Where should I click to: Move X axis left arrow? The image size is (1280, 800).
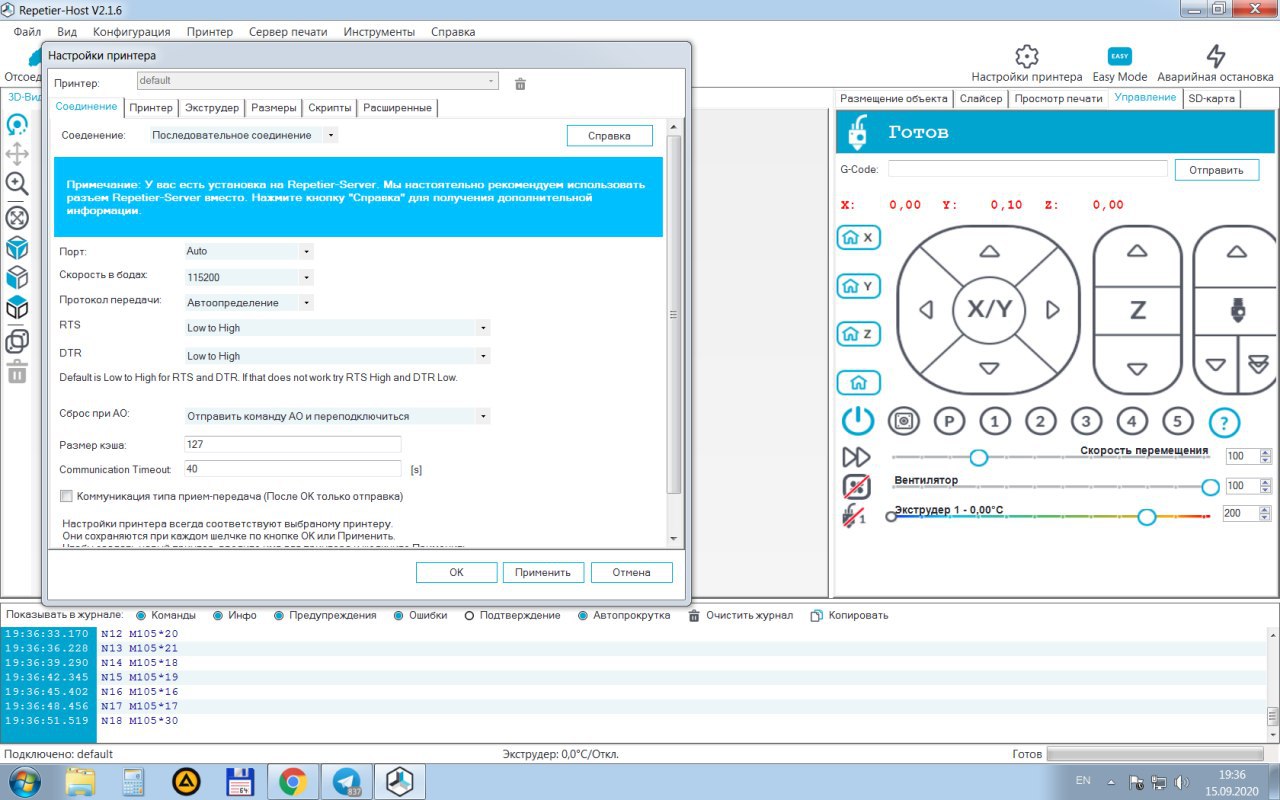926,310
